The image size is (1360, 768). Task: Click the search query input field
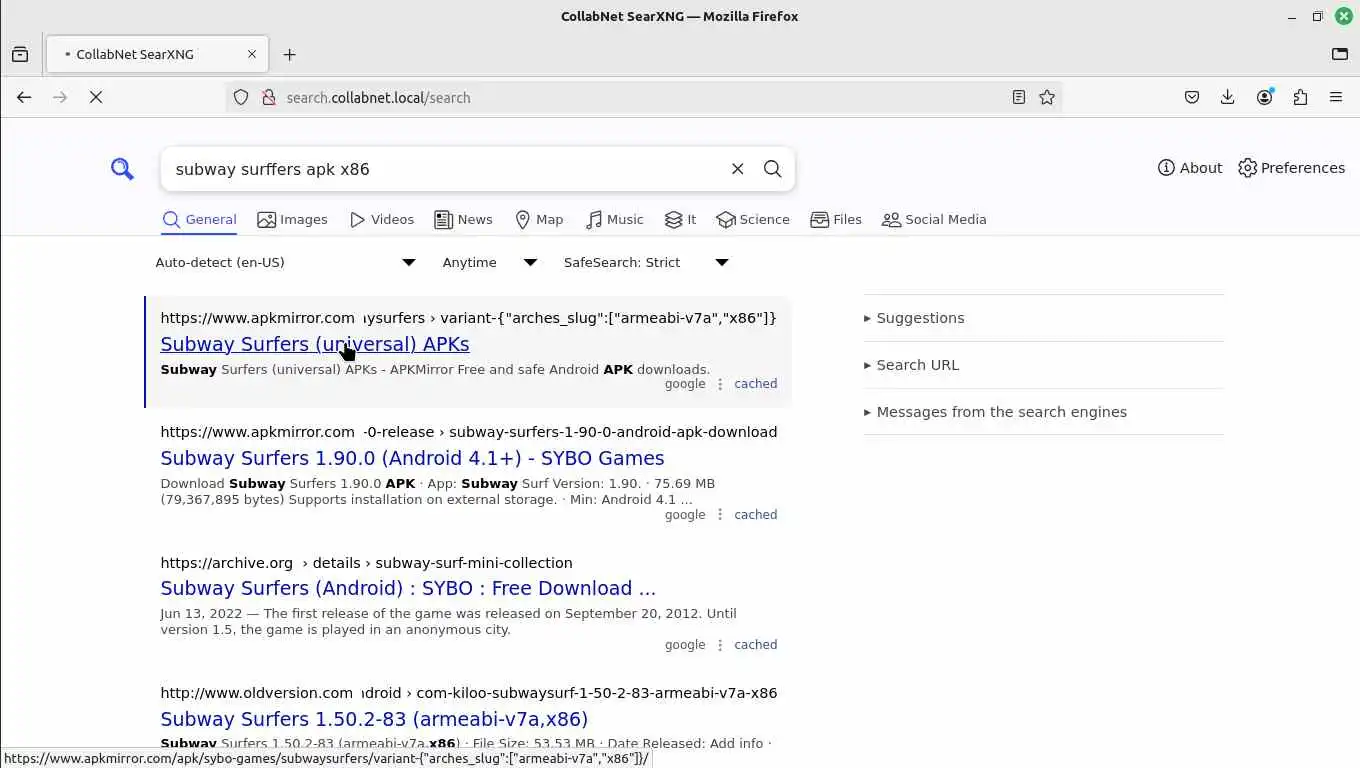[445, 169]
